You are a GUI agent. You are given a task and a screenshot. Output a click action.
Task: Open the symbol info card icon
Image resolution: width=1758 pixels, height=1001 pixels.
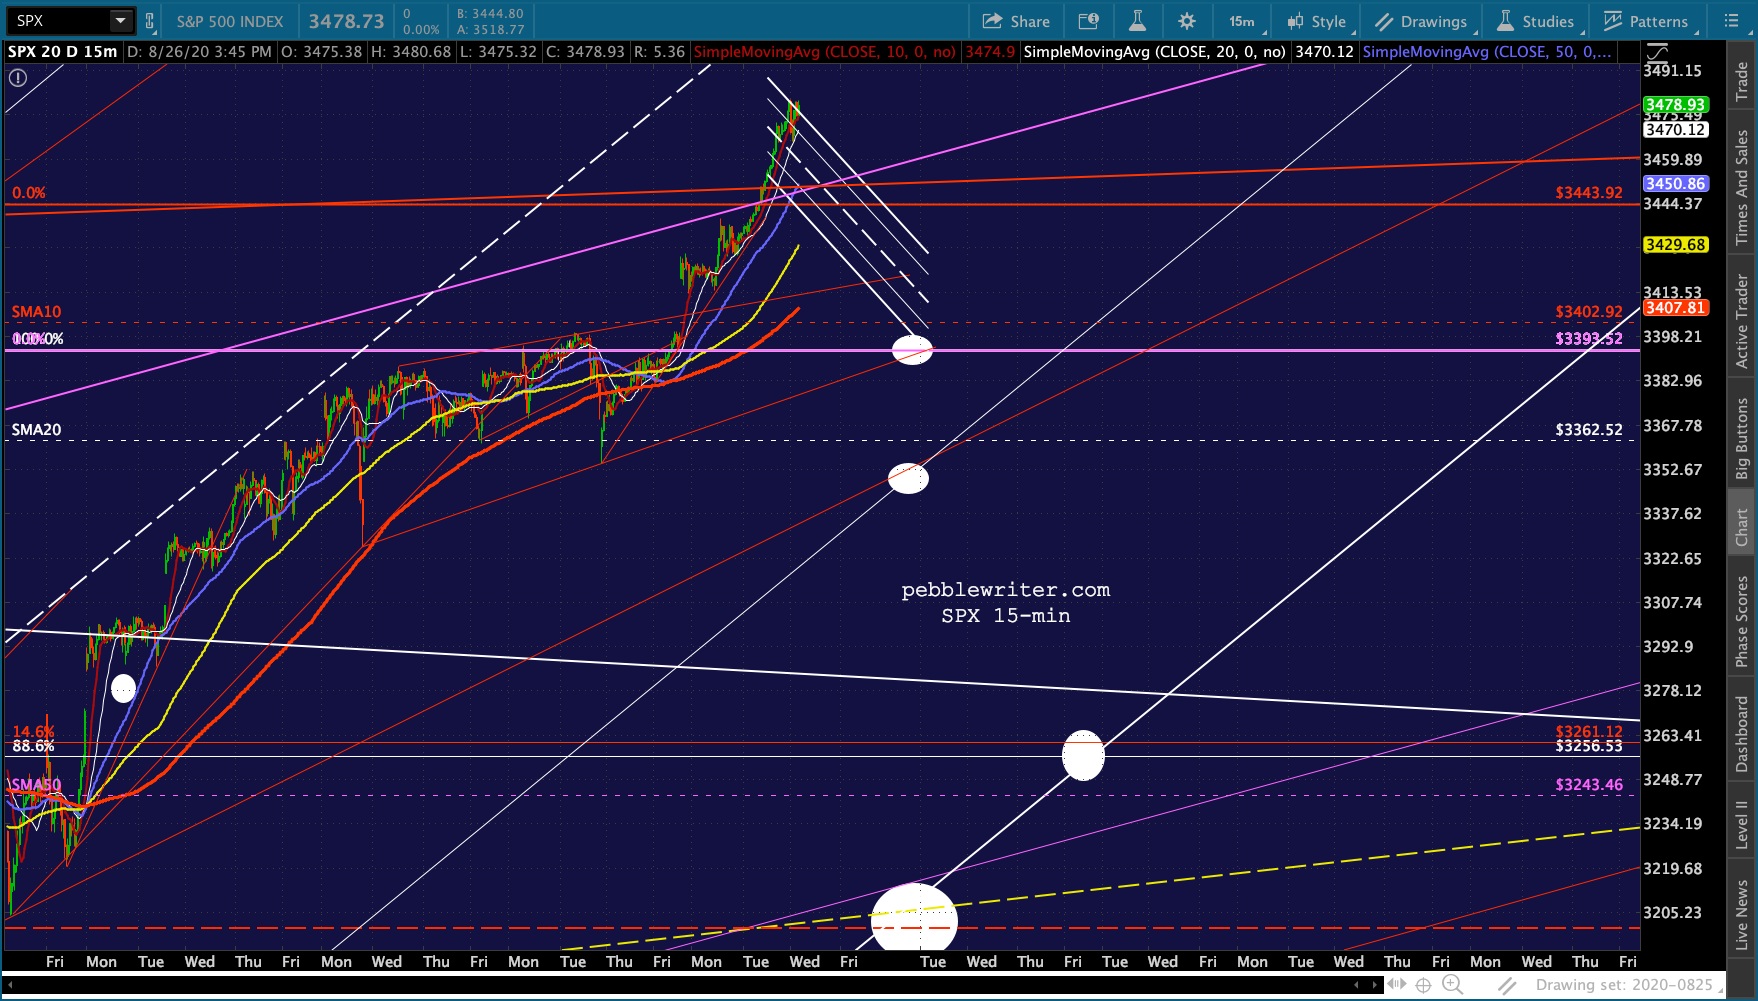click(x=1089, y=21)
